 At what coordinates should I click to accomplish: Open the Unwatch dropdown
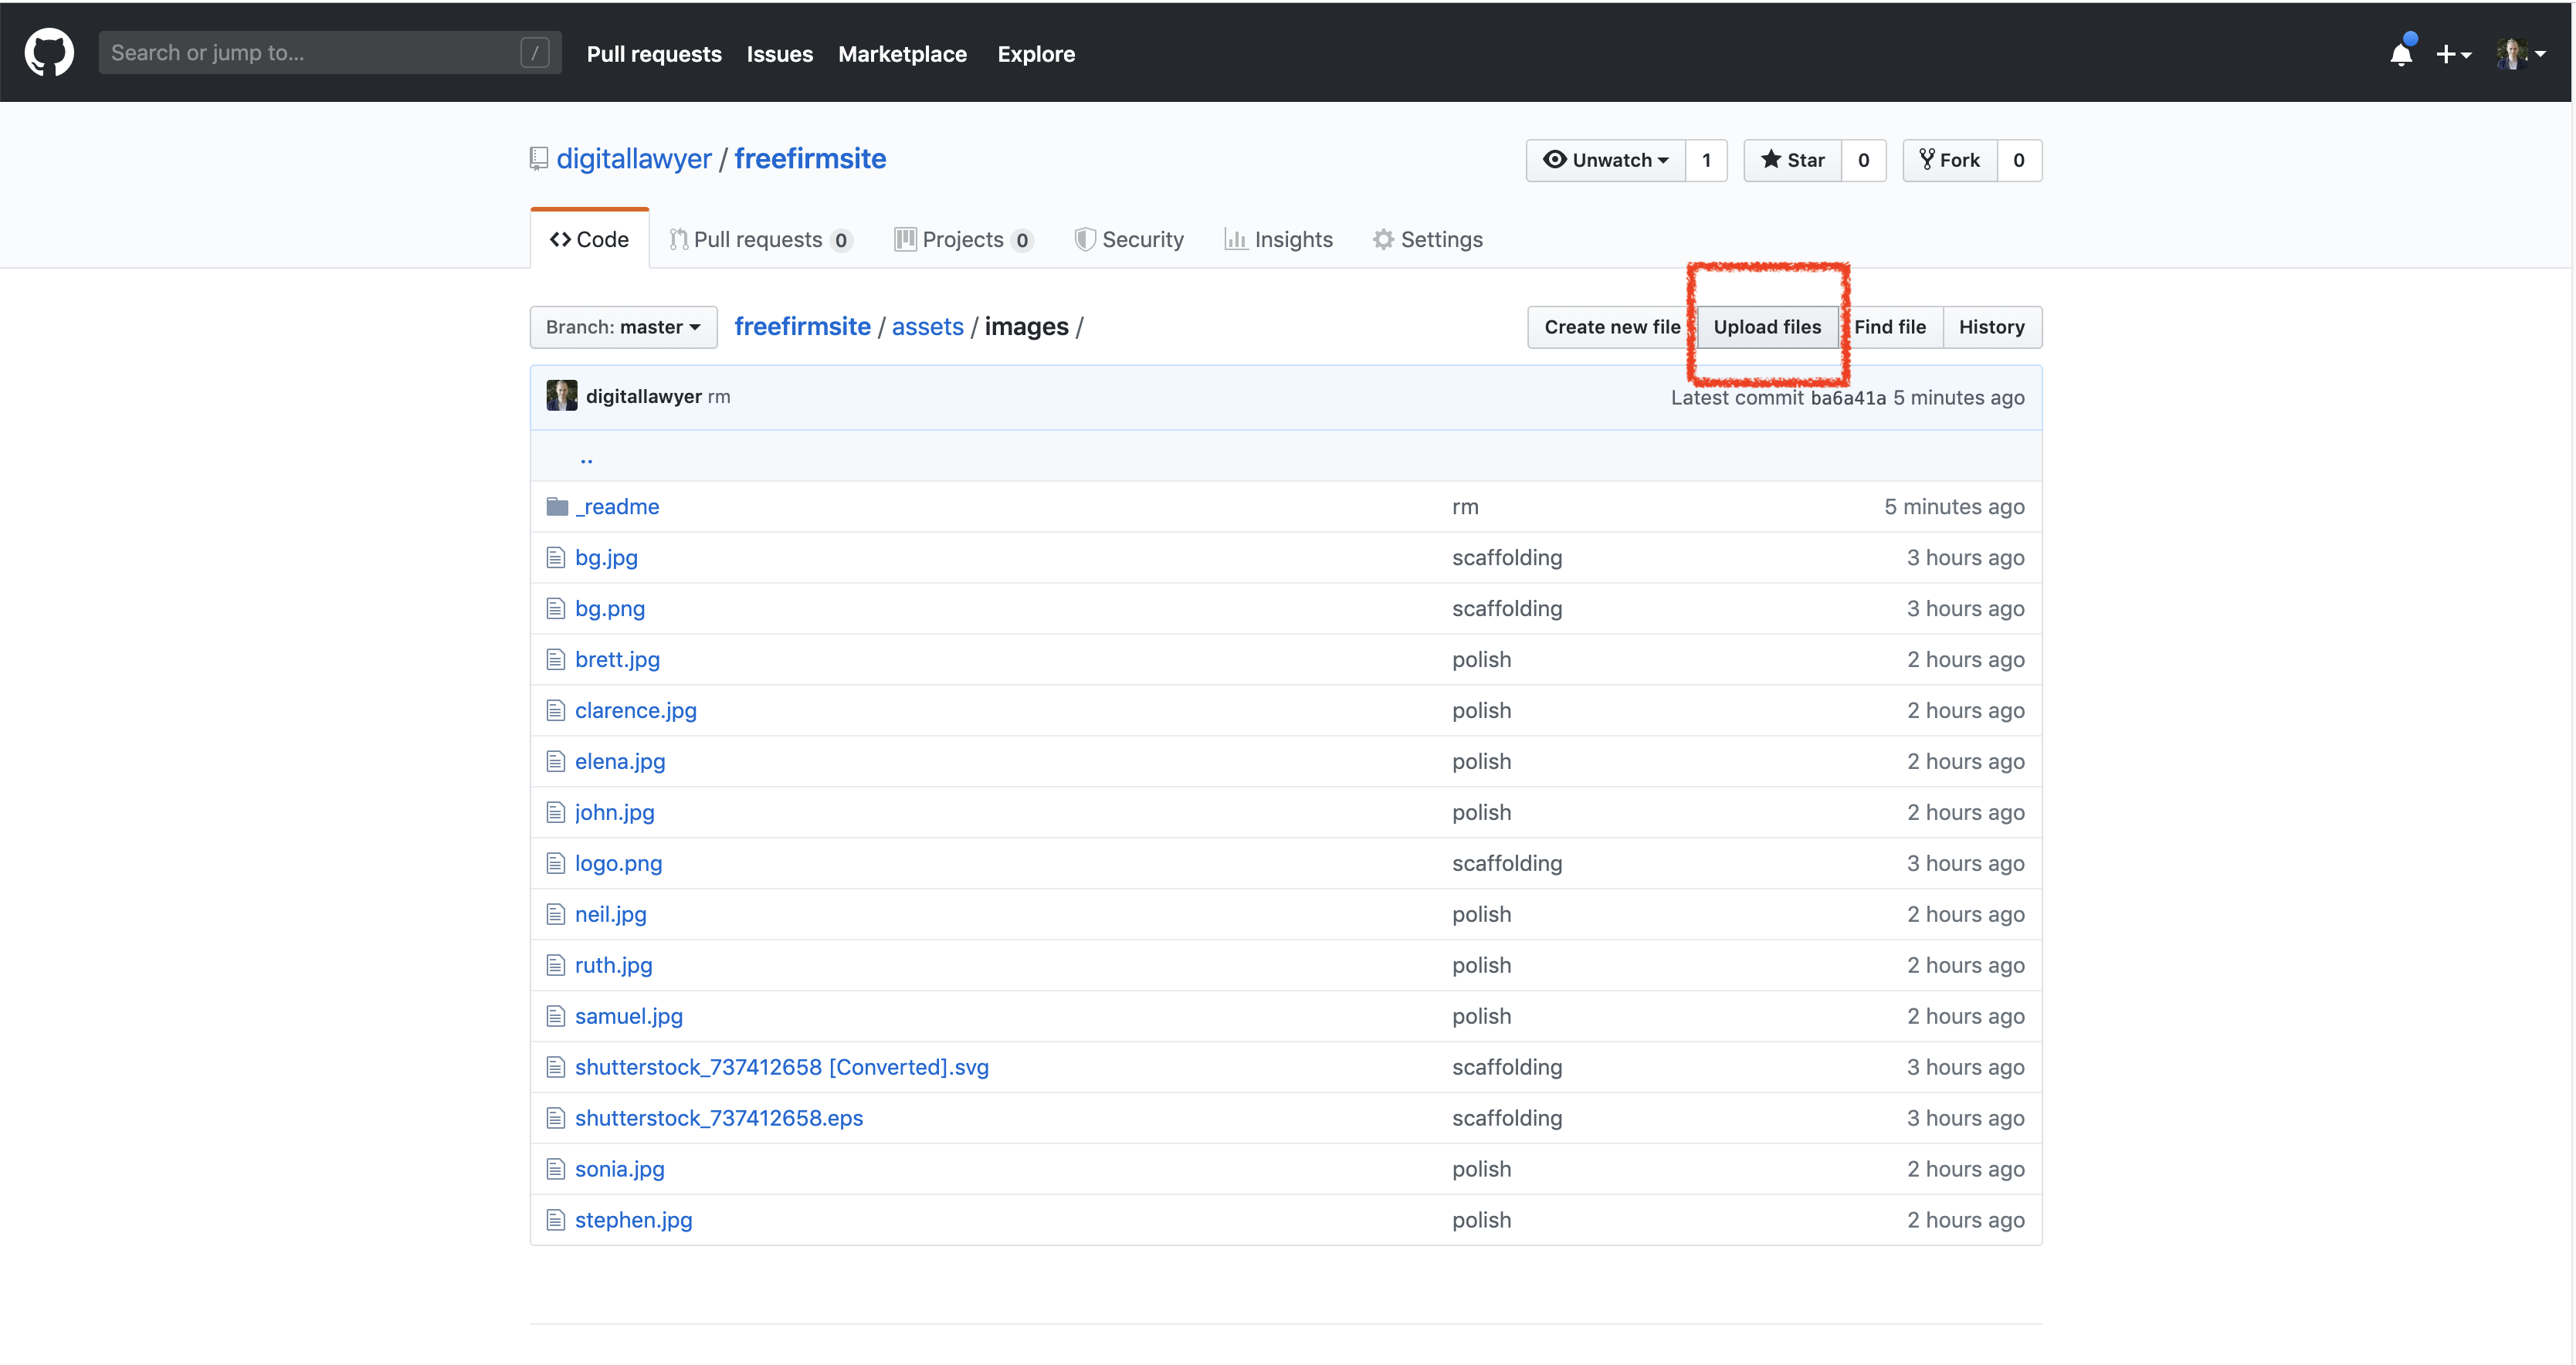[x=1606, y=160]
